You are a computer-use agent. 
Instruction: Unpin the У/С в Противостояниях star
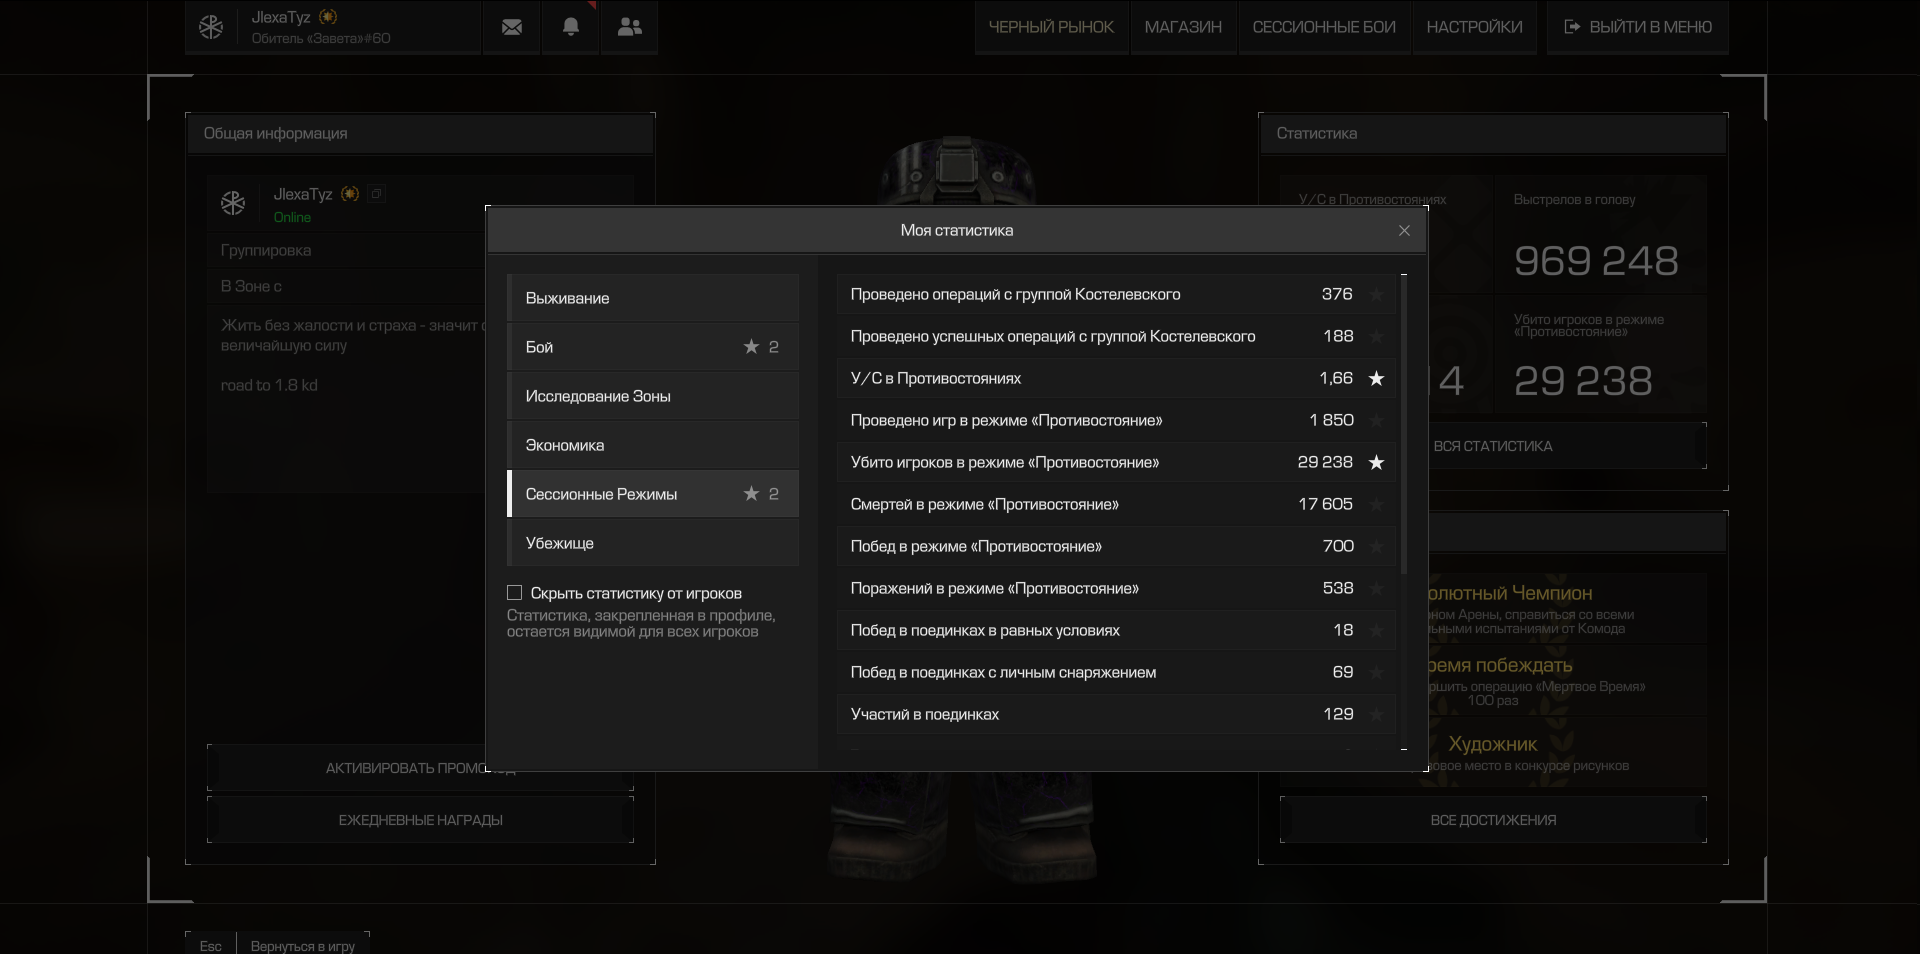click(1376, 378)
